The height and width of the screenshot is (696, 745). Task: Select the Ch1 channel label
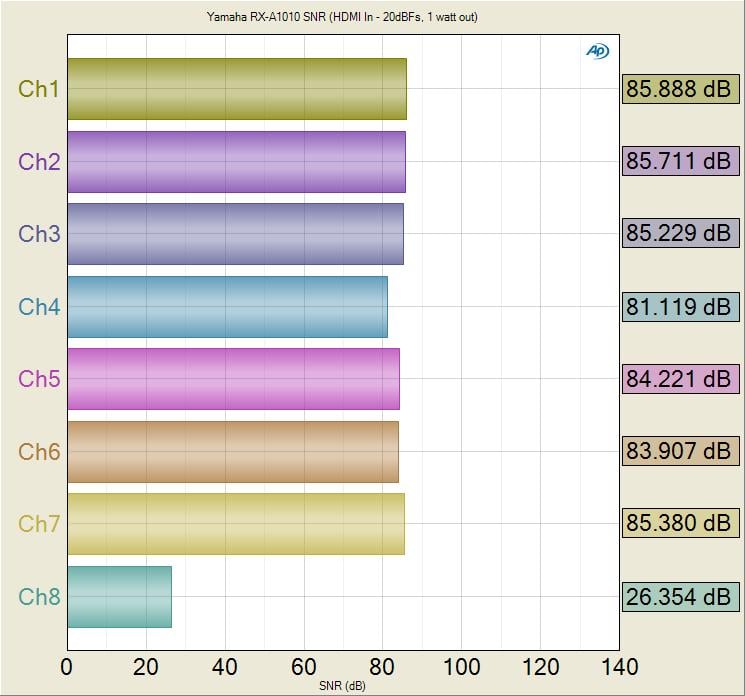pyautogui.click(x=39, y=89)
